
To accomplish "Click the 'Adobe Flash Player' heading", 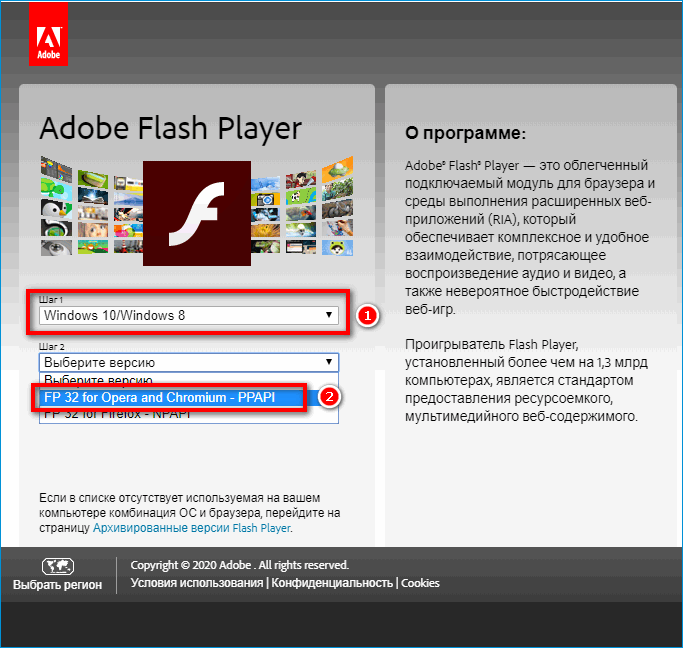I will (x=170, y=128).
